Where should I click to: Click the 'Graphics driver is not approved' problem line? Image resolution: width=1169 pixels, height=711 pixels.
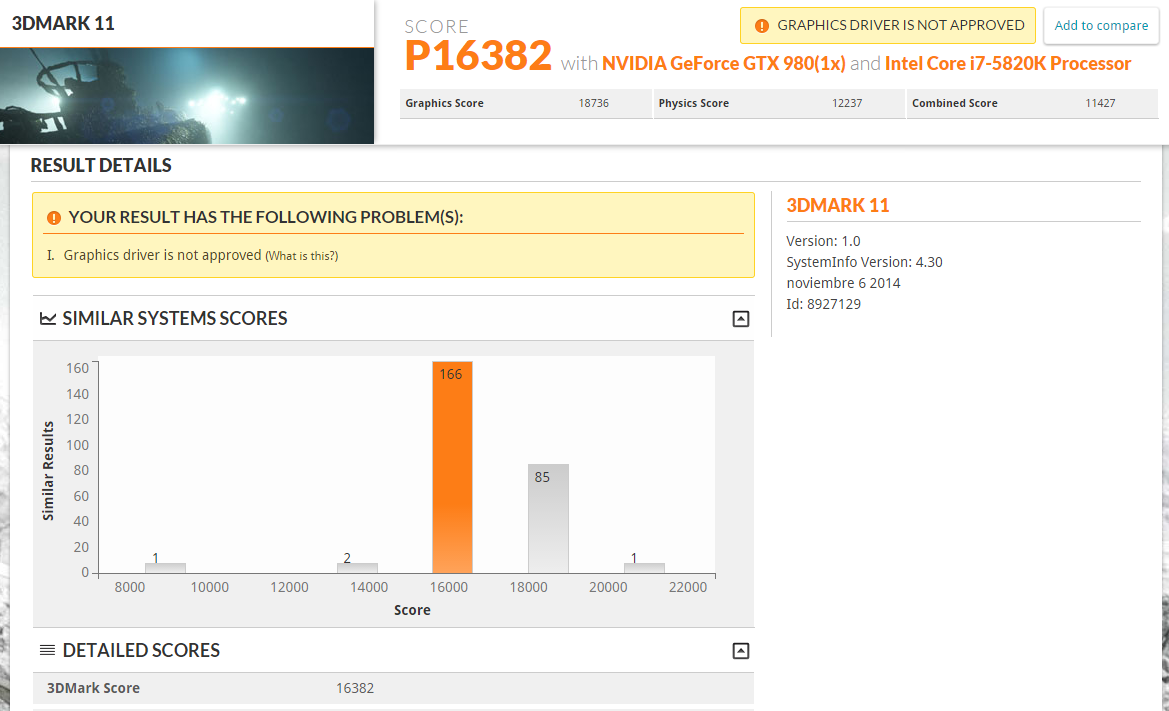(x=163, y=255)
